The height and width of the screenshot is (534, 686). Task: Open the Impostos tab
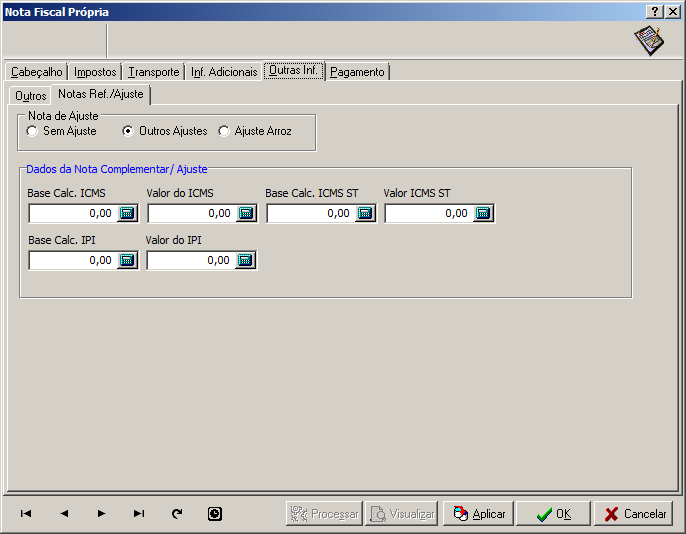(95, 72)
